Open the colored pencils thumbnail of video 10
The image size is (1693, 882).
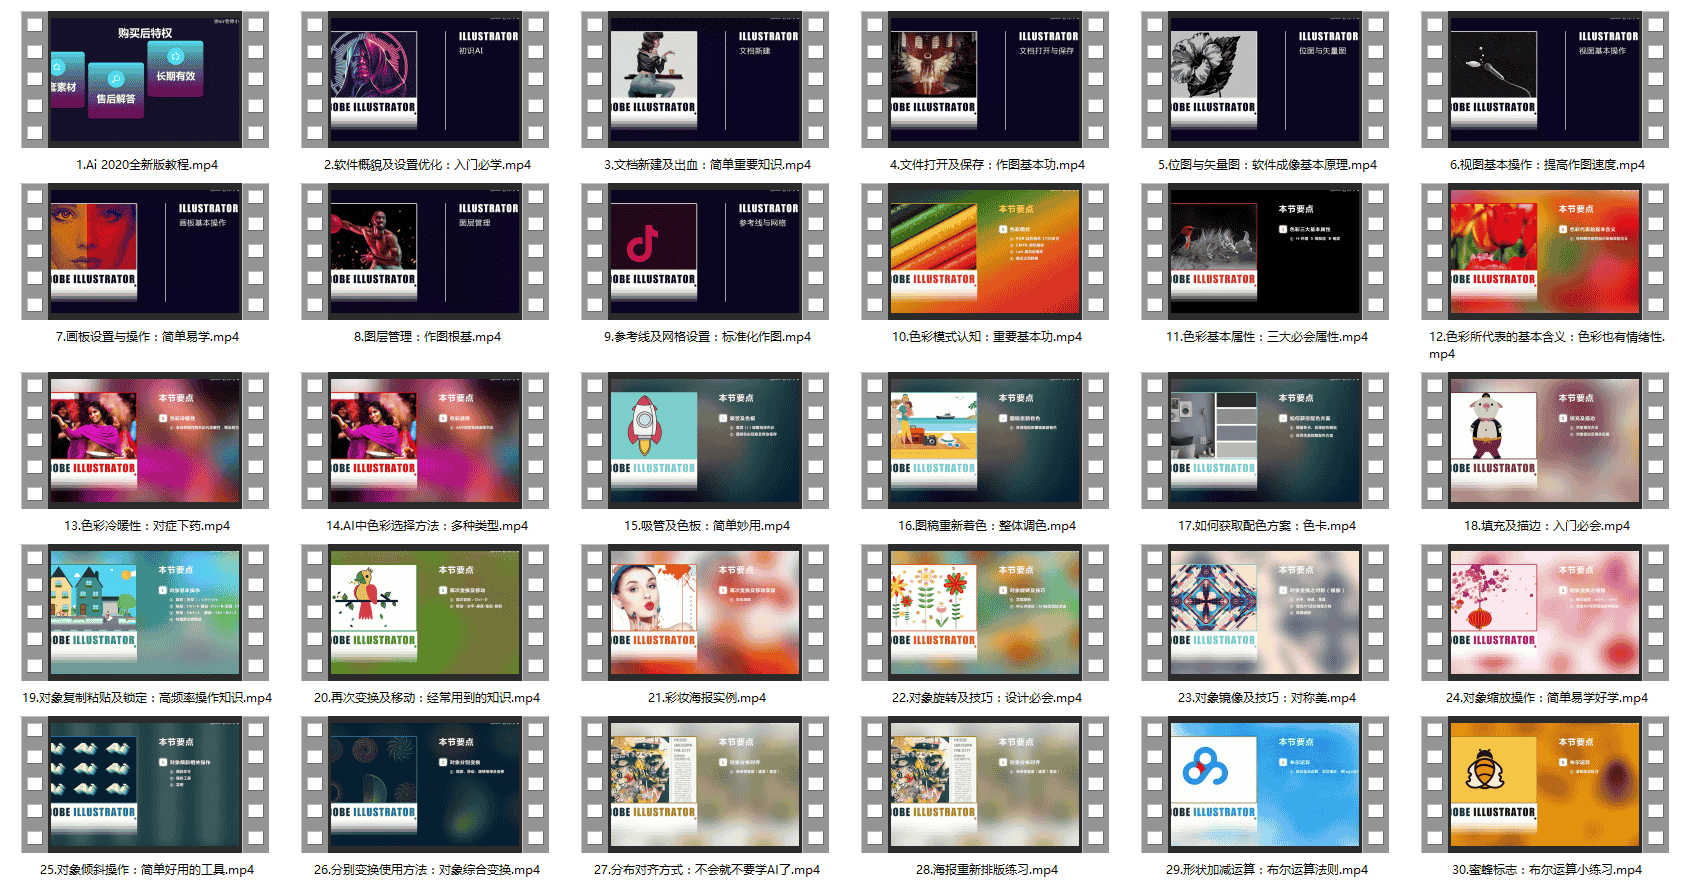click(985, 251)
